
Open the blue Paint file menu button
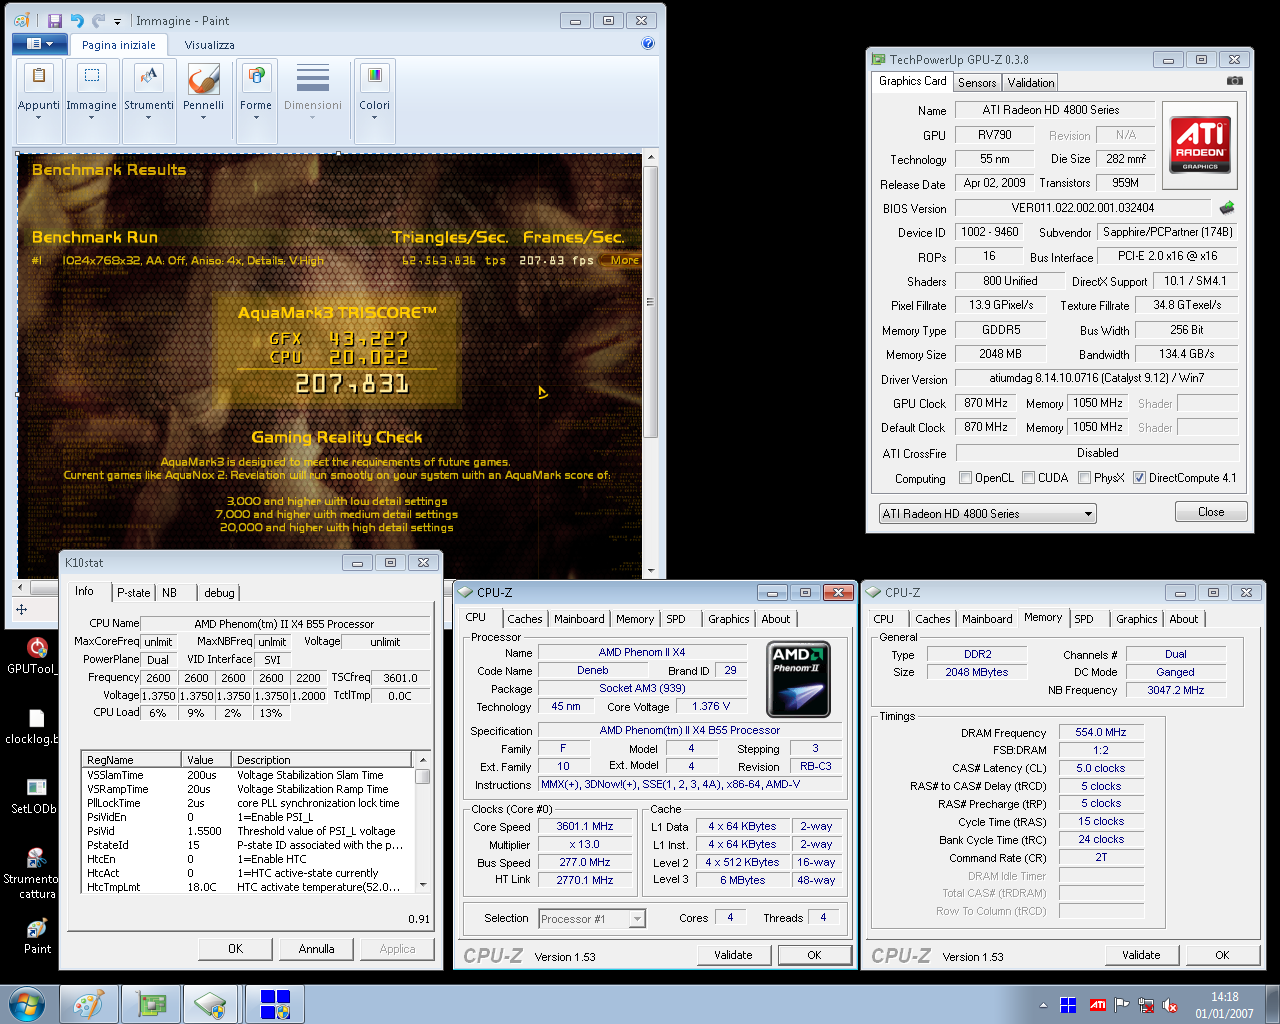click(39, 44)
